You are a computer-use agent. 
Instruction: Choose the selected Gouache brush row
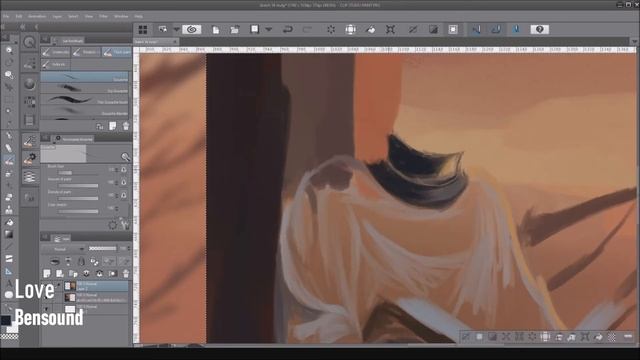pos(84,77)
